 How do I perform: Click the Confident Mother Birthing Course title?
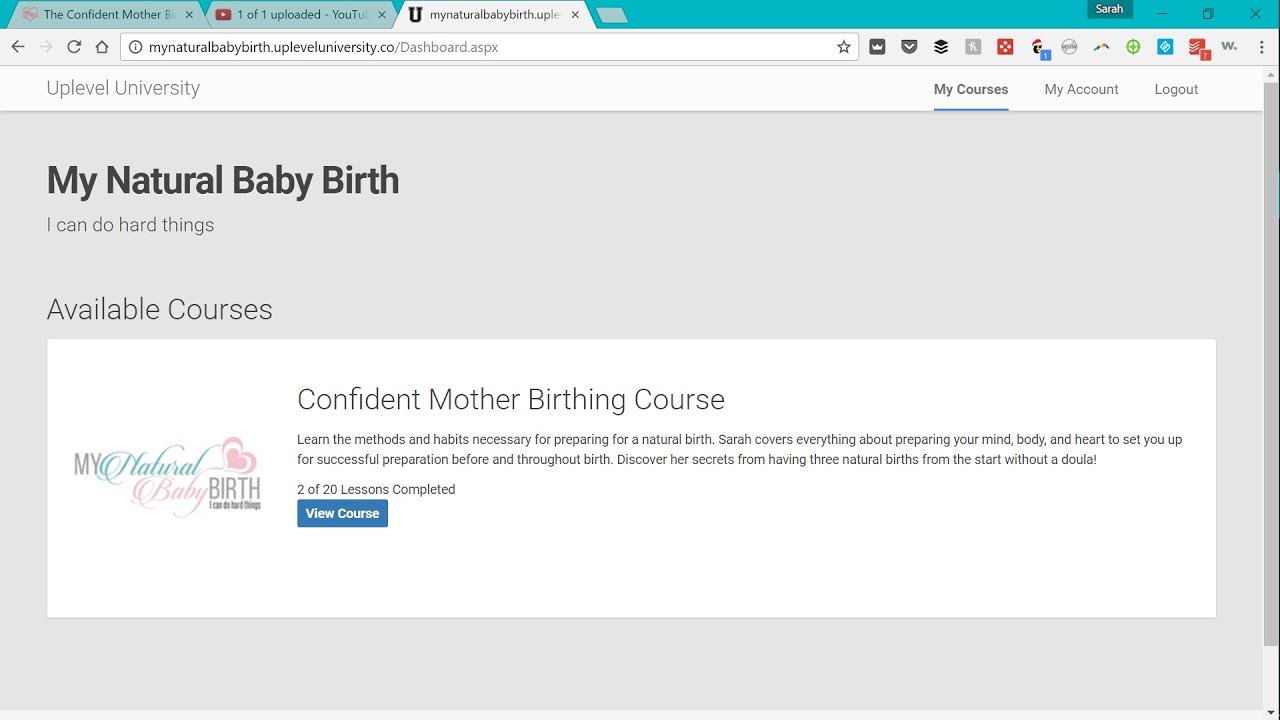pyautogui.click(x=511, y=399)
